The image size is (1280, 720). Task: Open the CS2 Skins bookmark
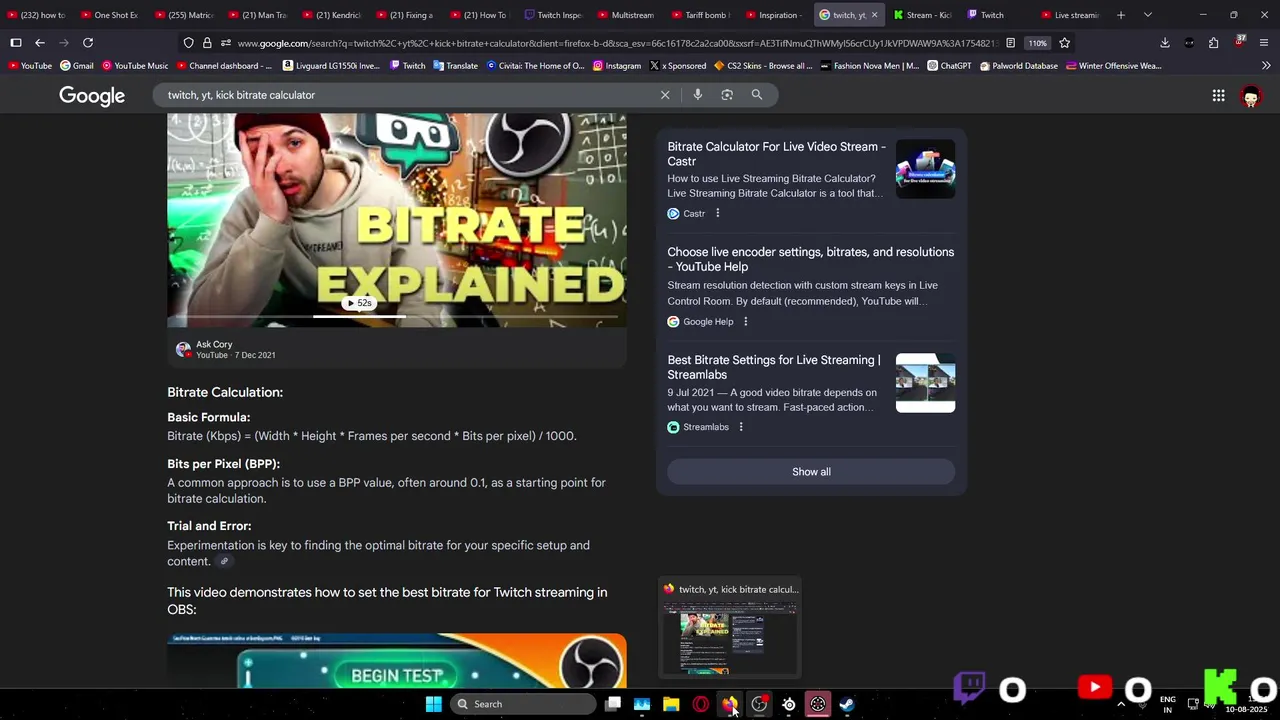[x=763, y=66]
